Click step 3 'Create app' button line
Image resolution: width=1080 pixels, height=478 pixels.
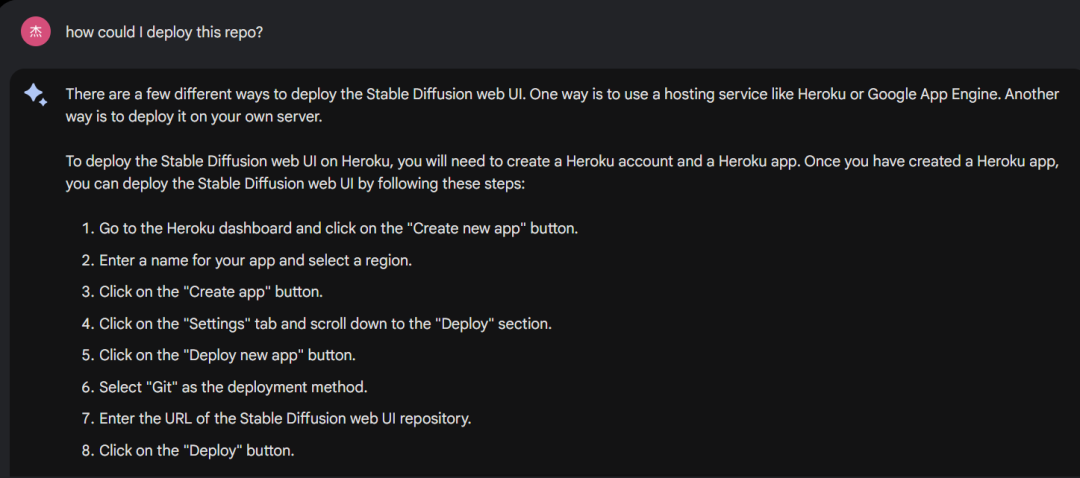202,292
